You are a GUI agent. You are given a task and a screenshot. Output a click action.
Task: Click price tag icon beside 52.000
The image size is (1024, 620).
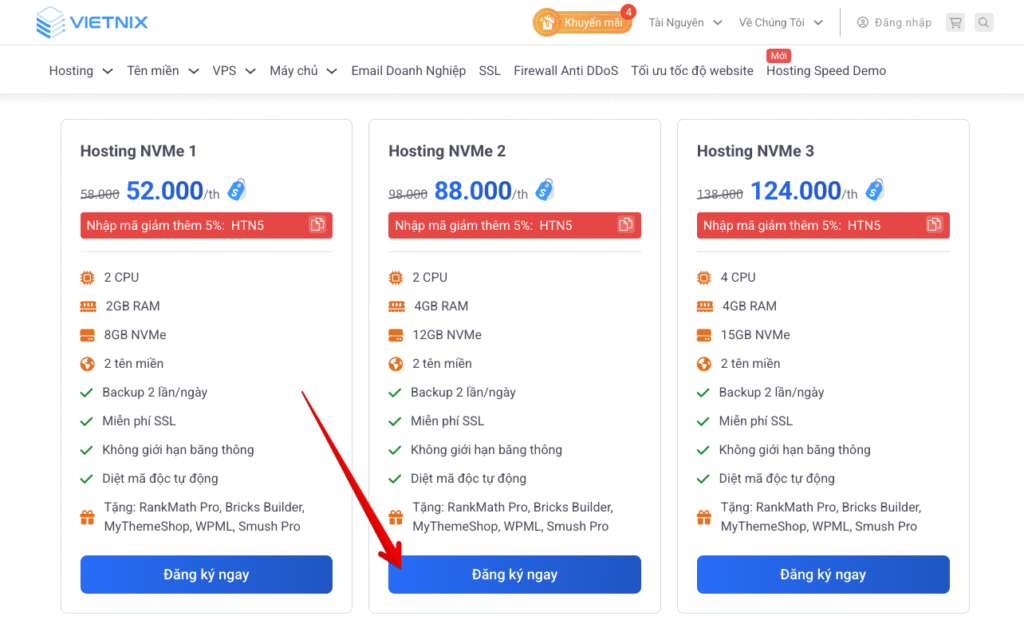(236, 188)
